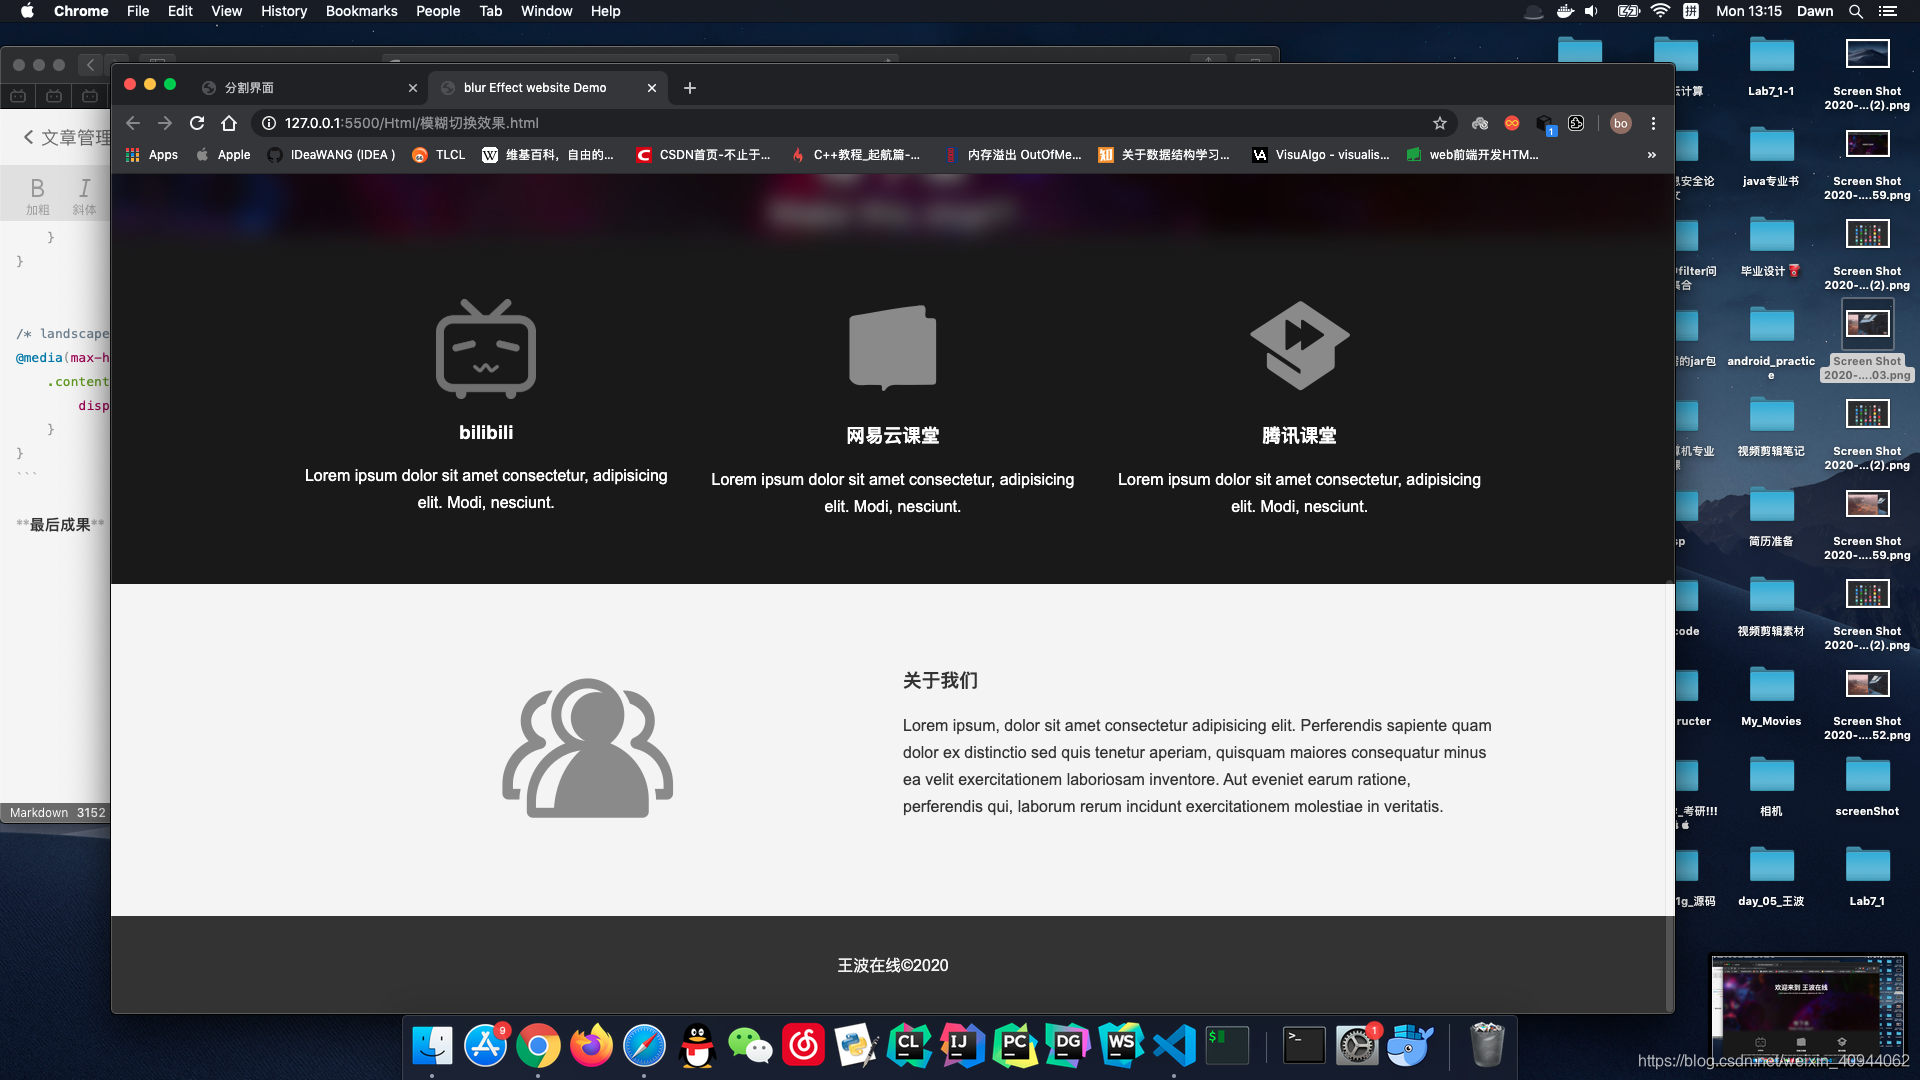Click the About Us group people icon
The width and height of the screenshot is (1920, 1080).
point(587,748)
